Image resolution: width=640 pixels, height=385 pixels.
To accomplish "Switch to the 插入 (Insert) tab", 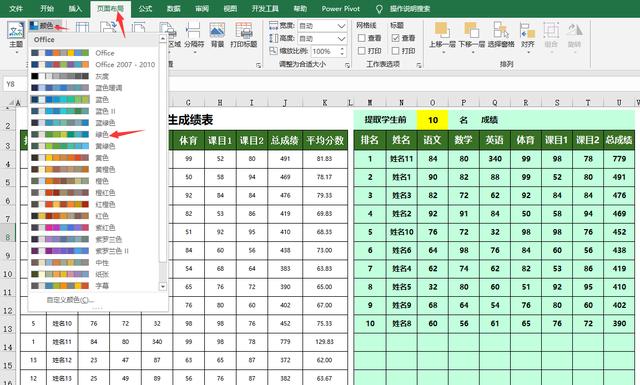I will 75,9.
